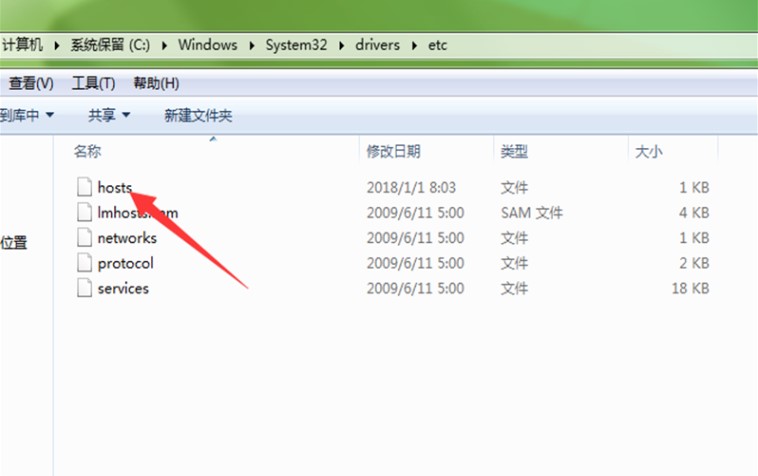
Task: Sort by the 类型 column header
Action: point(514,152)
